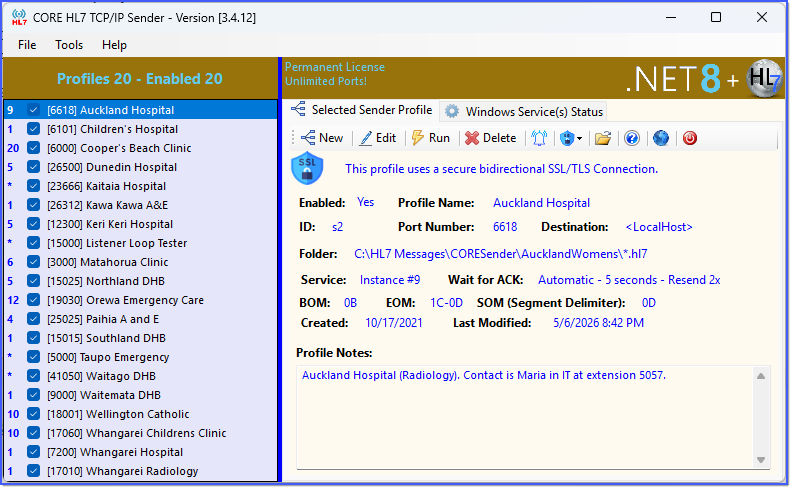Click the folder path C:\HL7 Messages\CORESender link
Image resolution: width=792 pixels, height=489 pixels.
501,254
